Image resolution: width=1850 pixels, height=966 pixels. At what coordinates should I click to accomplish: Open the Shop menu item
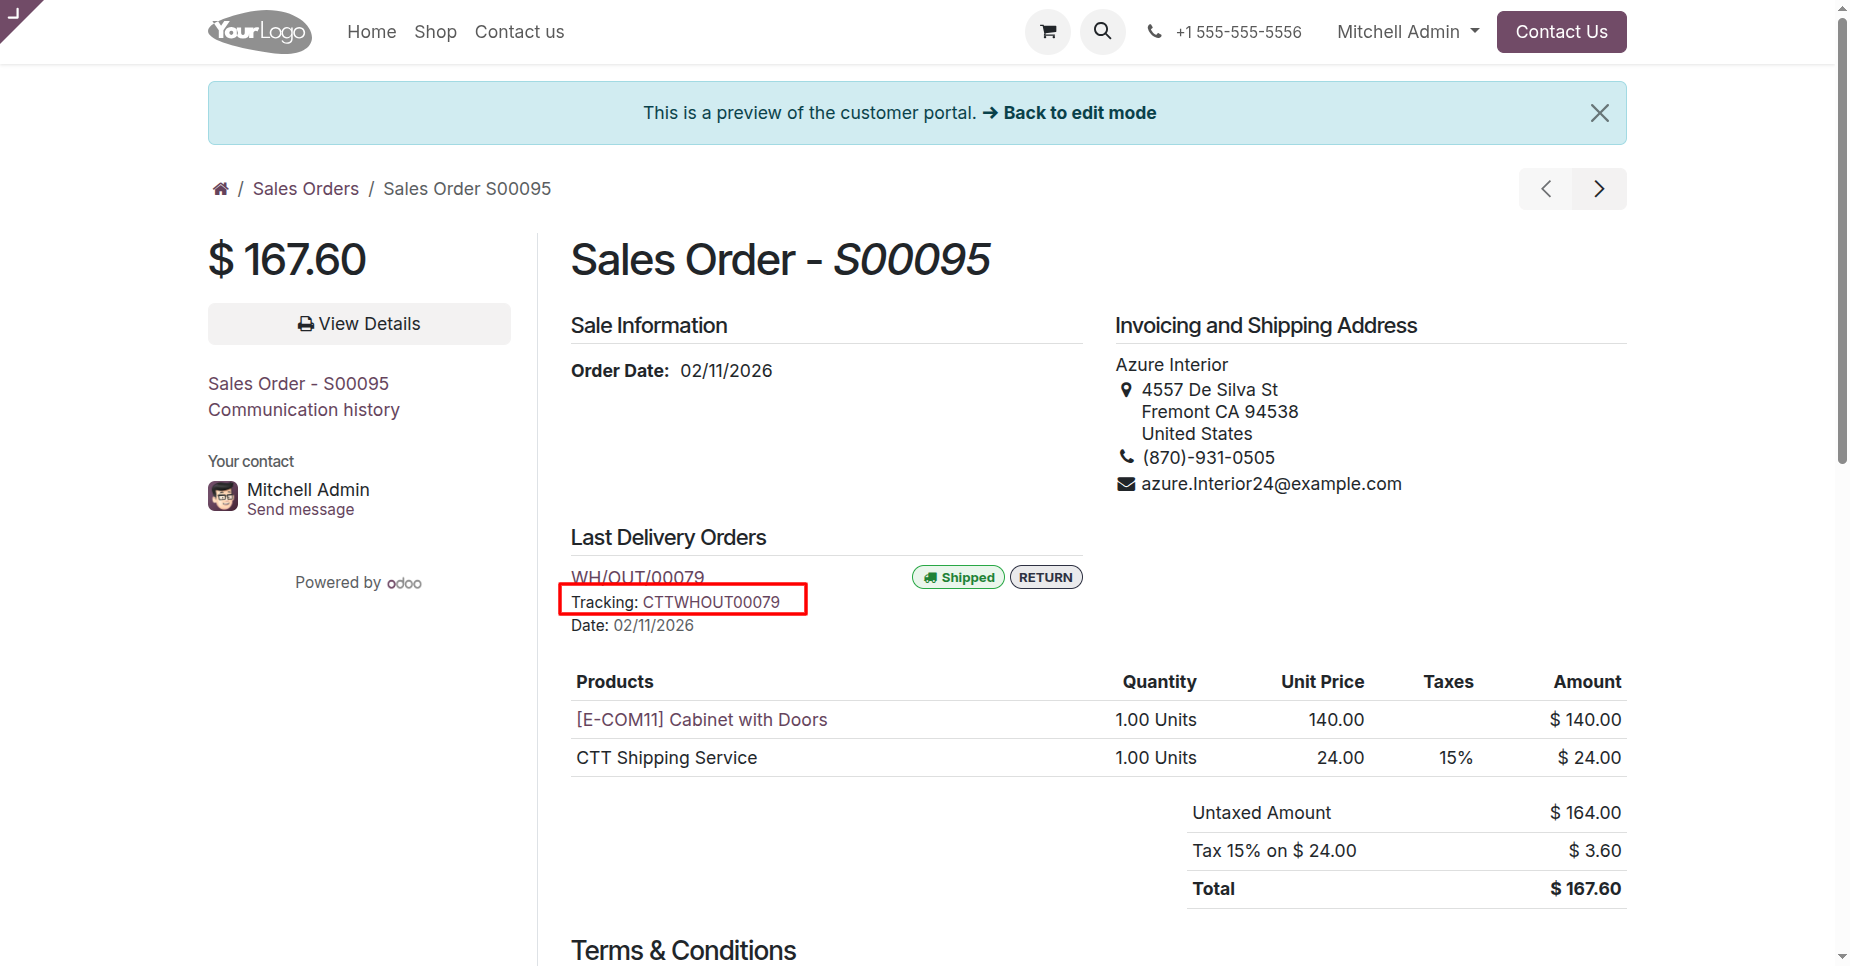pyautogui.click(x=435, y=32)
